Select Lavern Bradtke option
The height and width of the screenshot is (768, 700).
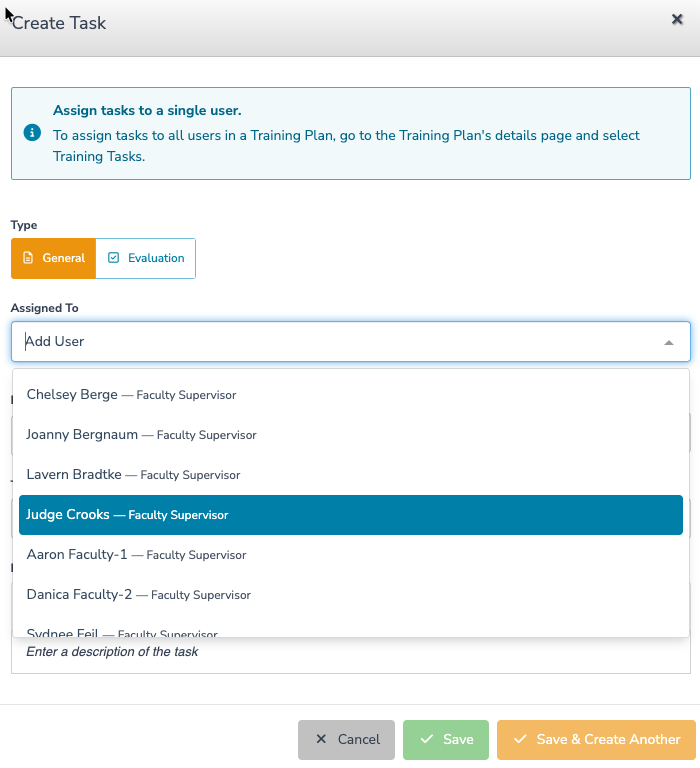click(351, 475)
